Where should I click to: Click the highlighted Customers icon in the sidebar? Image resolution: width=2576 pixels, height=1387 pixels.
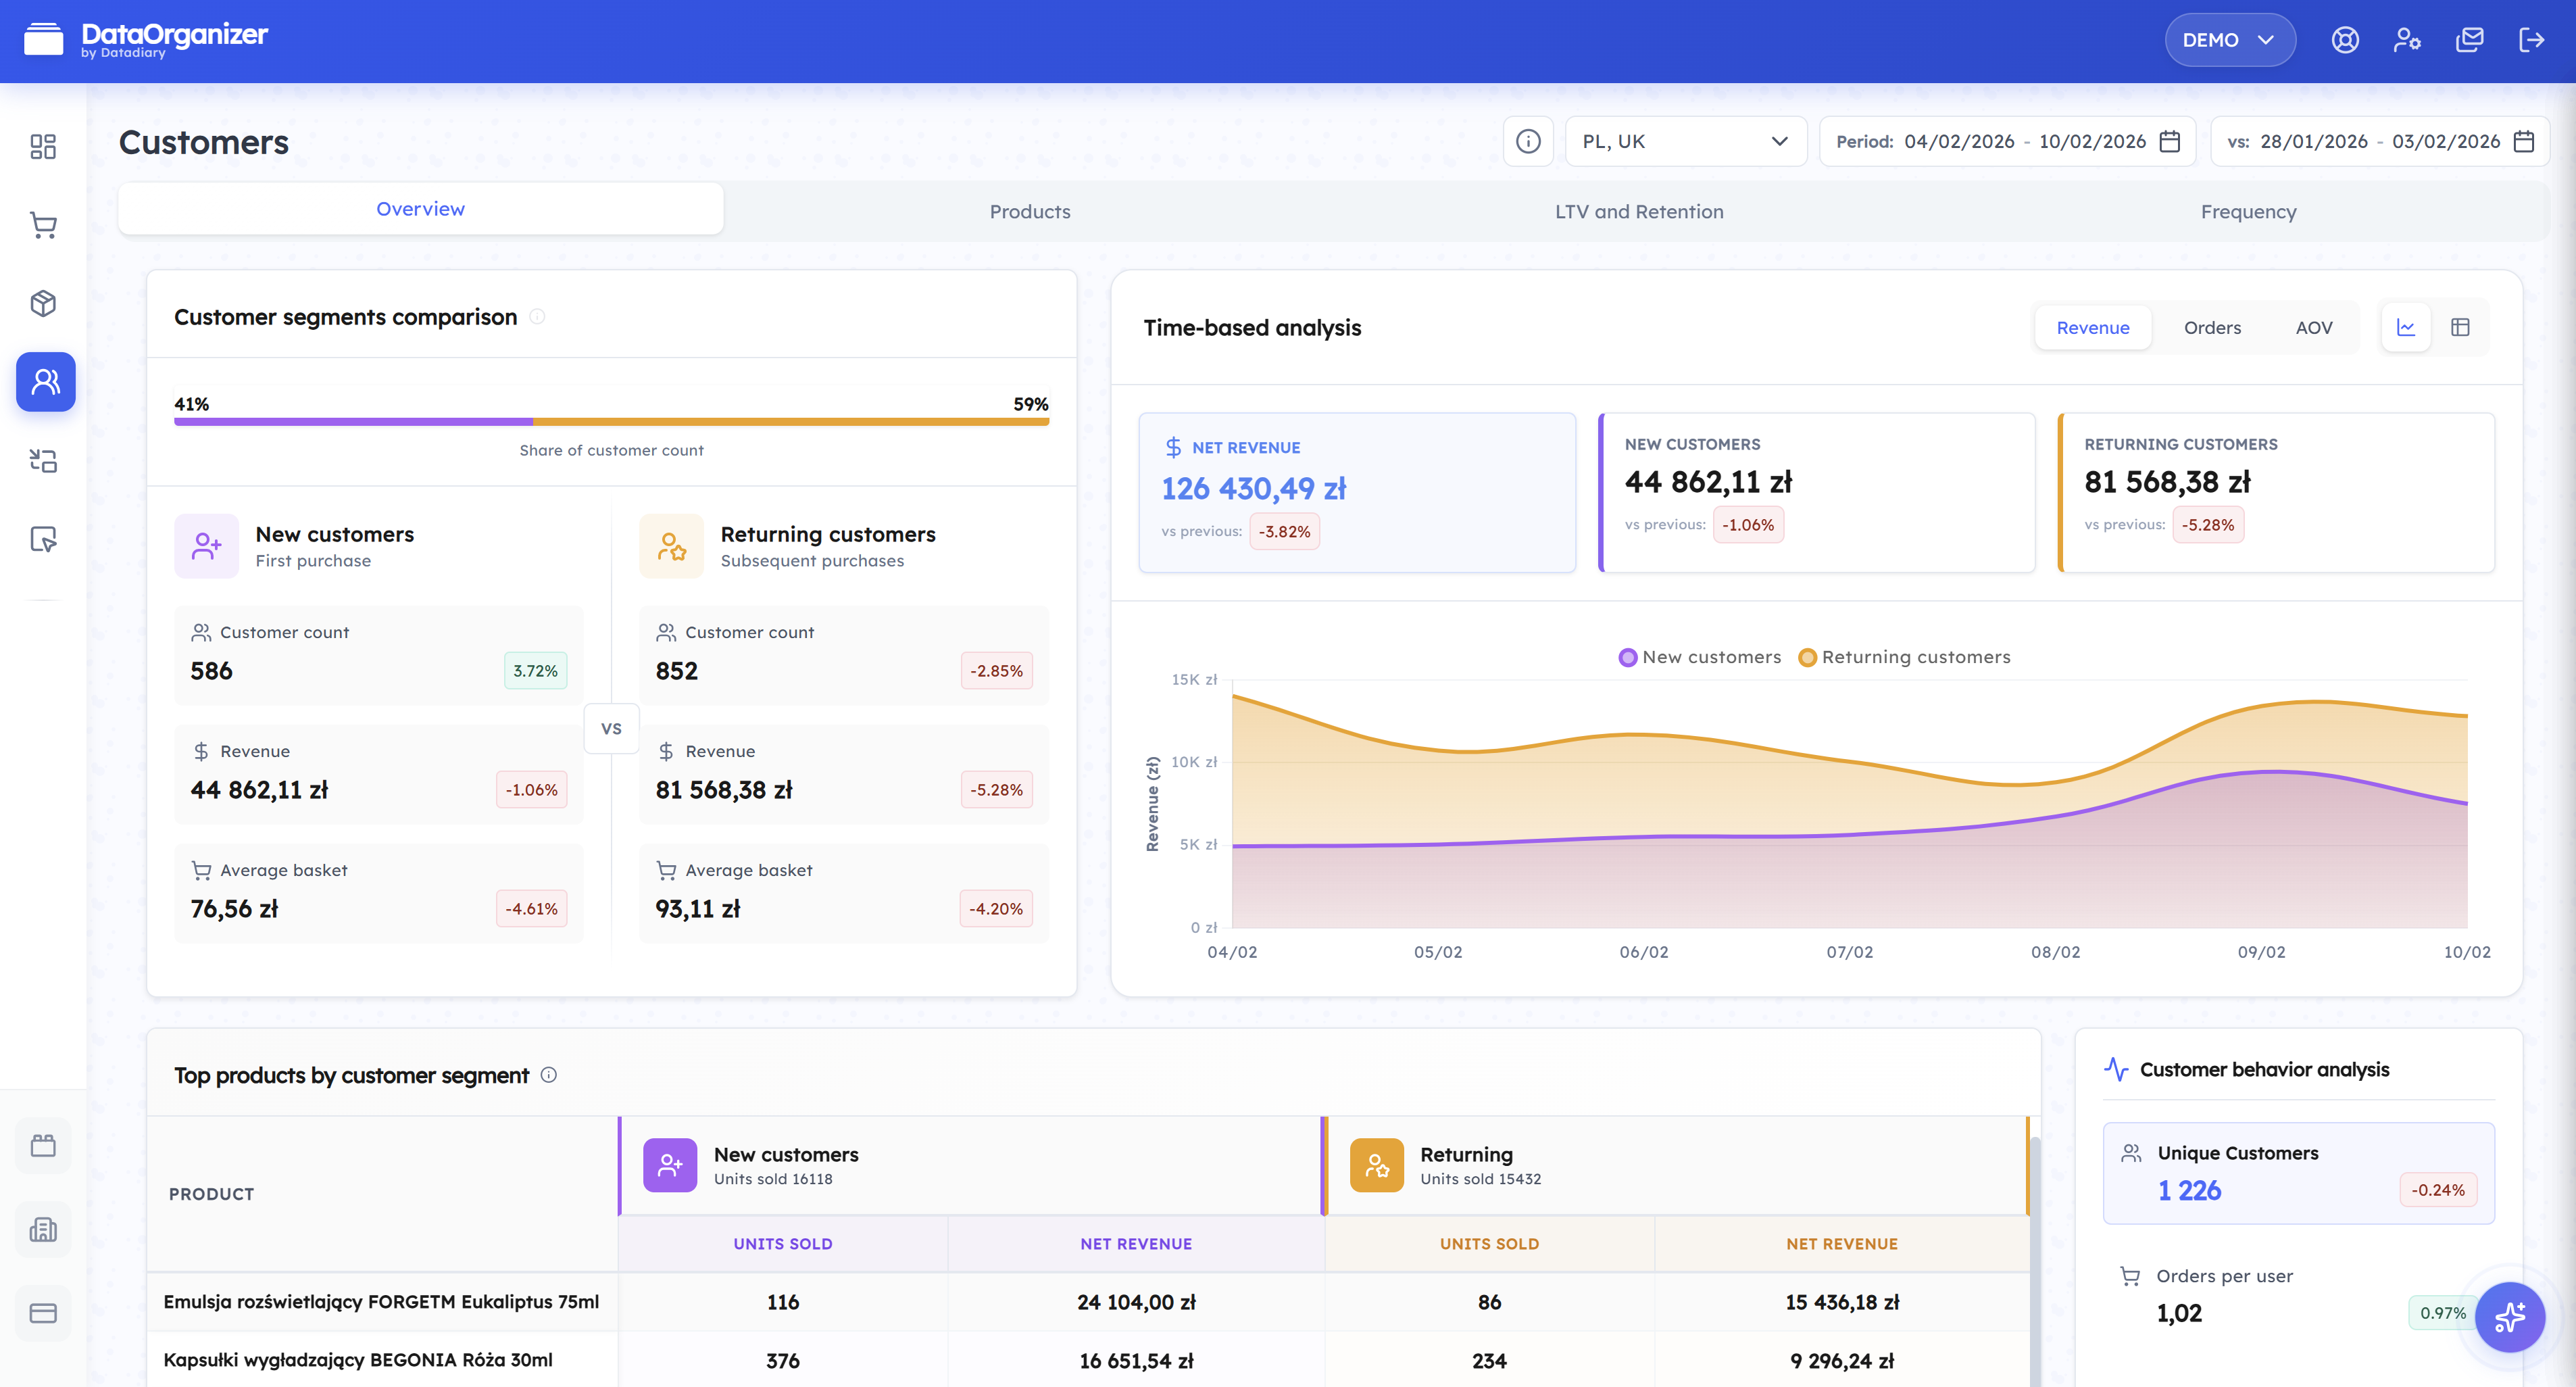point(45,381)
